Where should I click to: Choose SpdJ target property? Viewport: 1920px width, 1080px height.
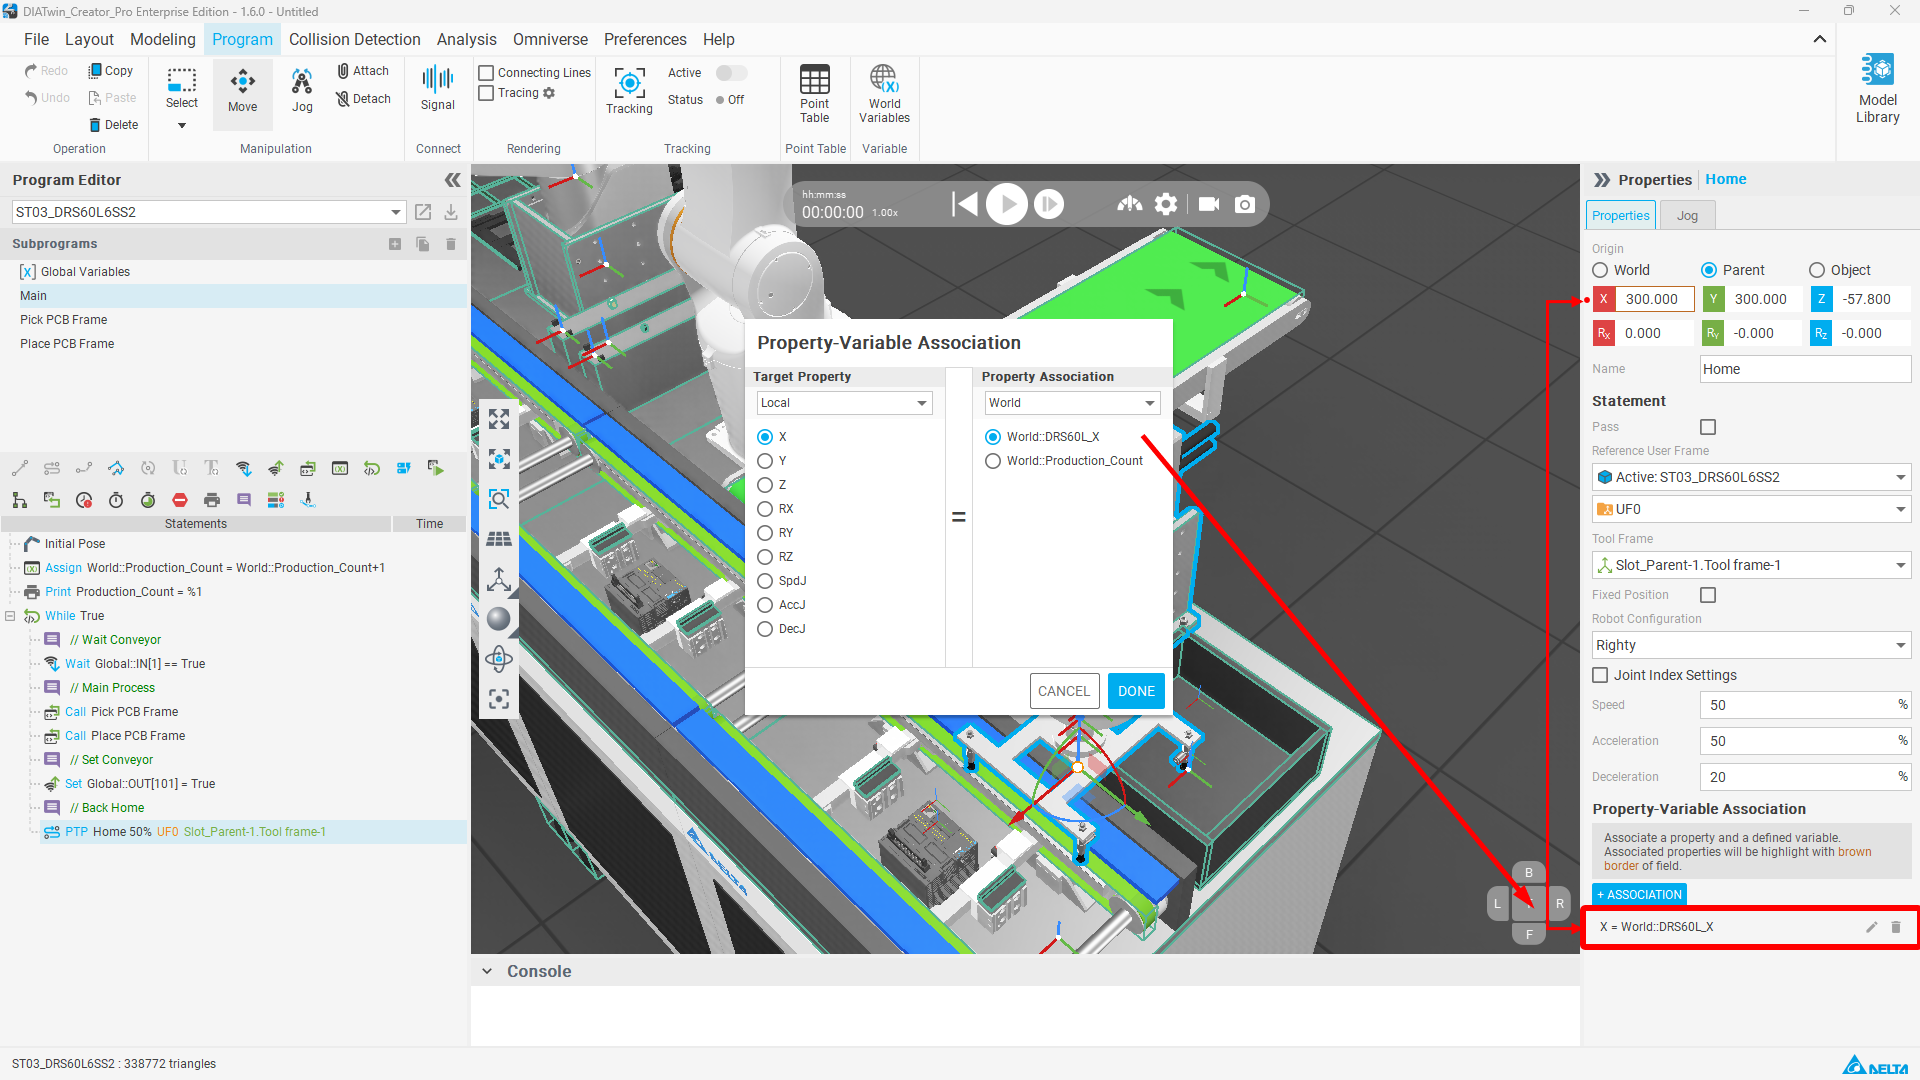[x=765, y=581]
